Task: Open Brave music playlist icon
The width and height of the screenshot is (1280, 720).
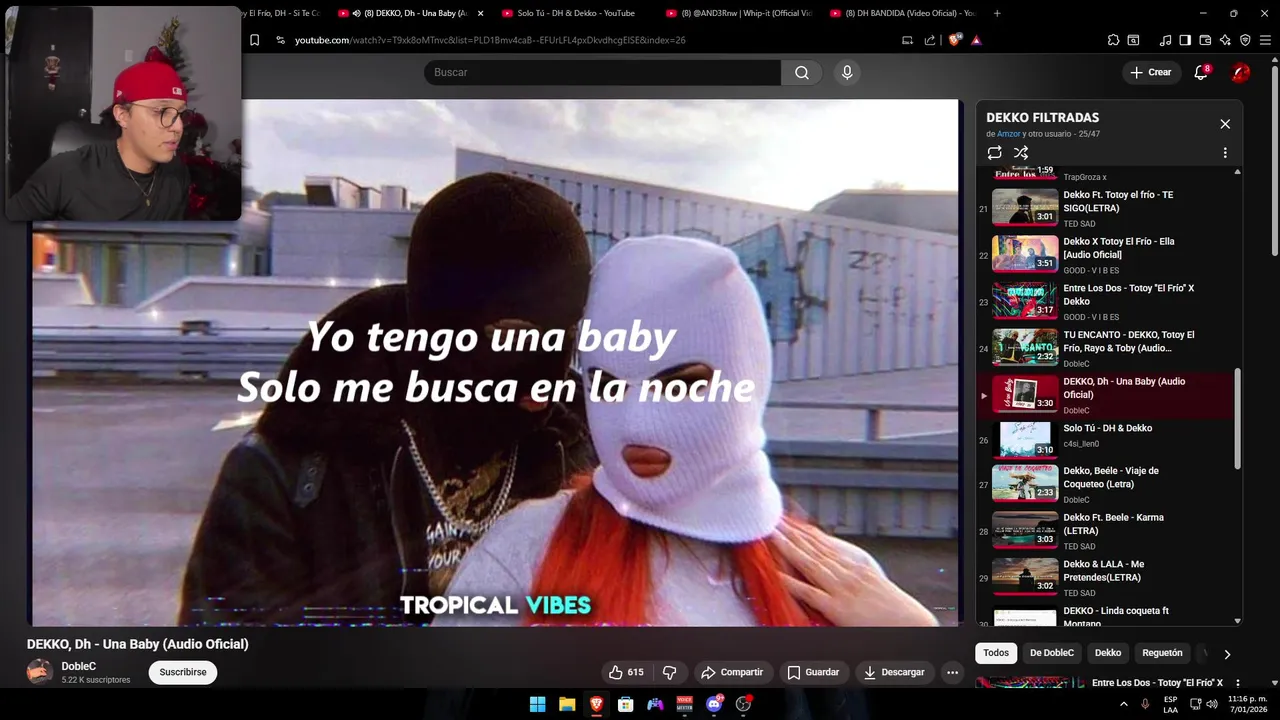Action: 1165,40
